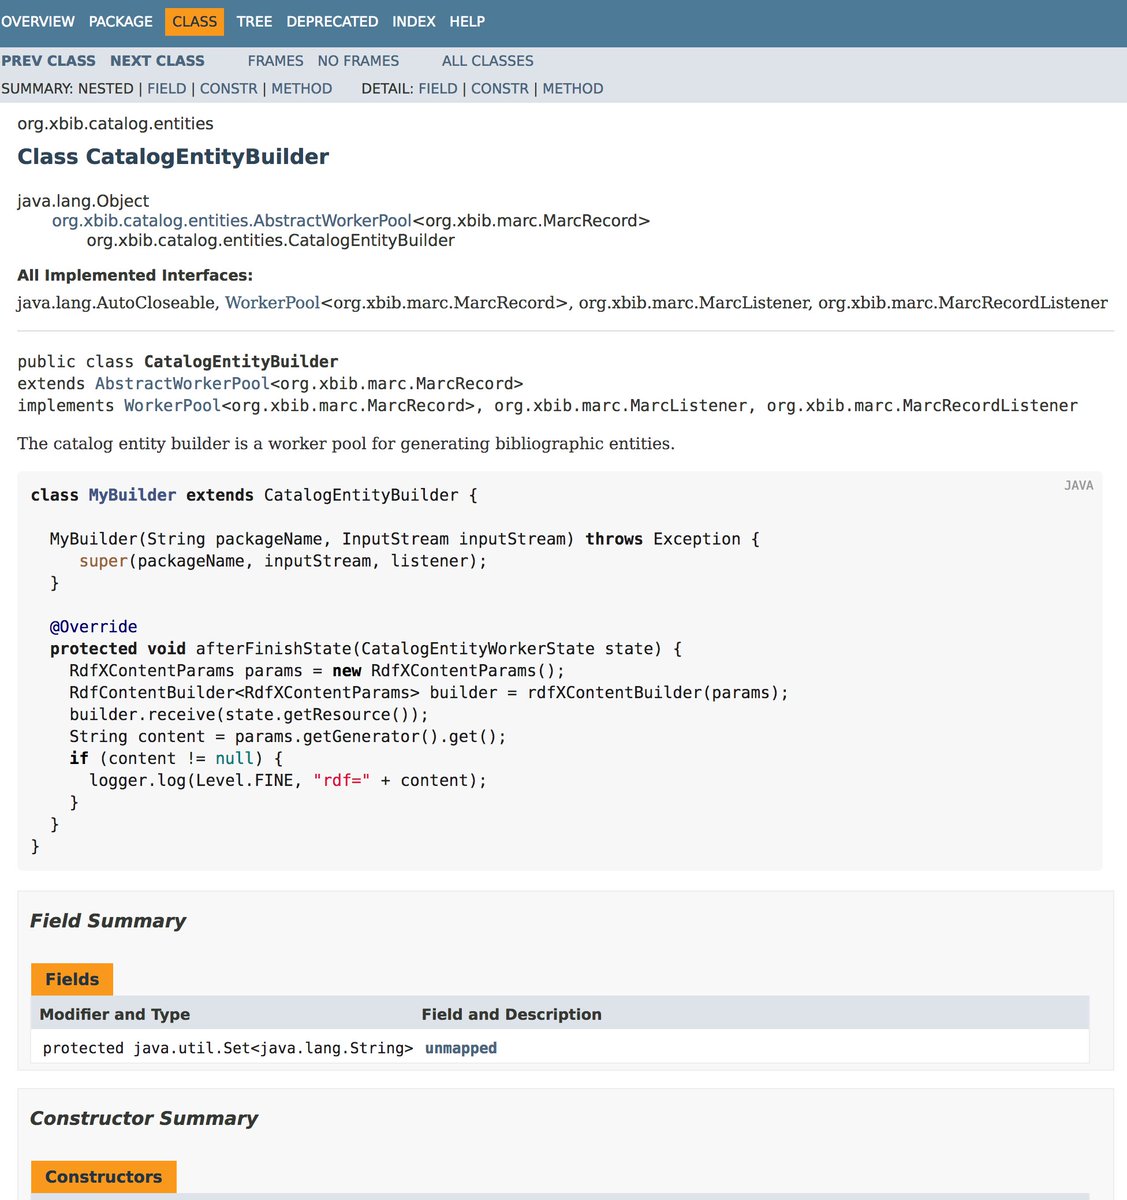Click the java.lang.Object root entry
The width and height of the screenshot is (1127, 1200).
(x=83, y=201)
